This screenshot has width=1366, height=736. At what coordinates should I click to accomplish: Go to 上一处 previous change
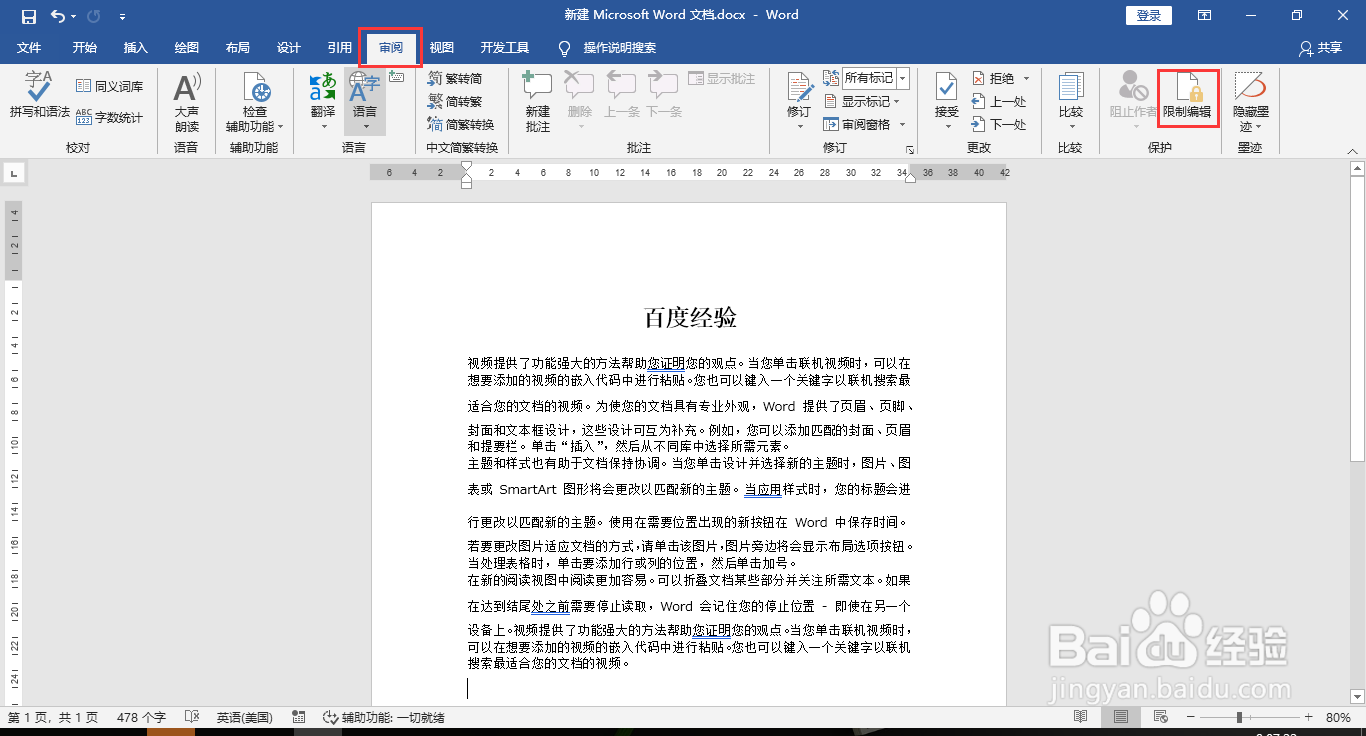click(999, 101)
